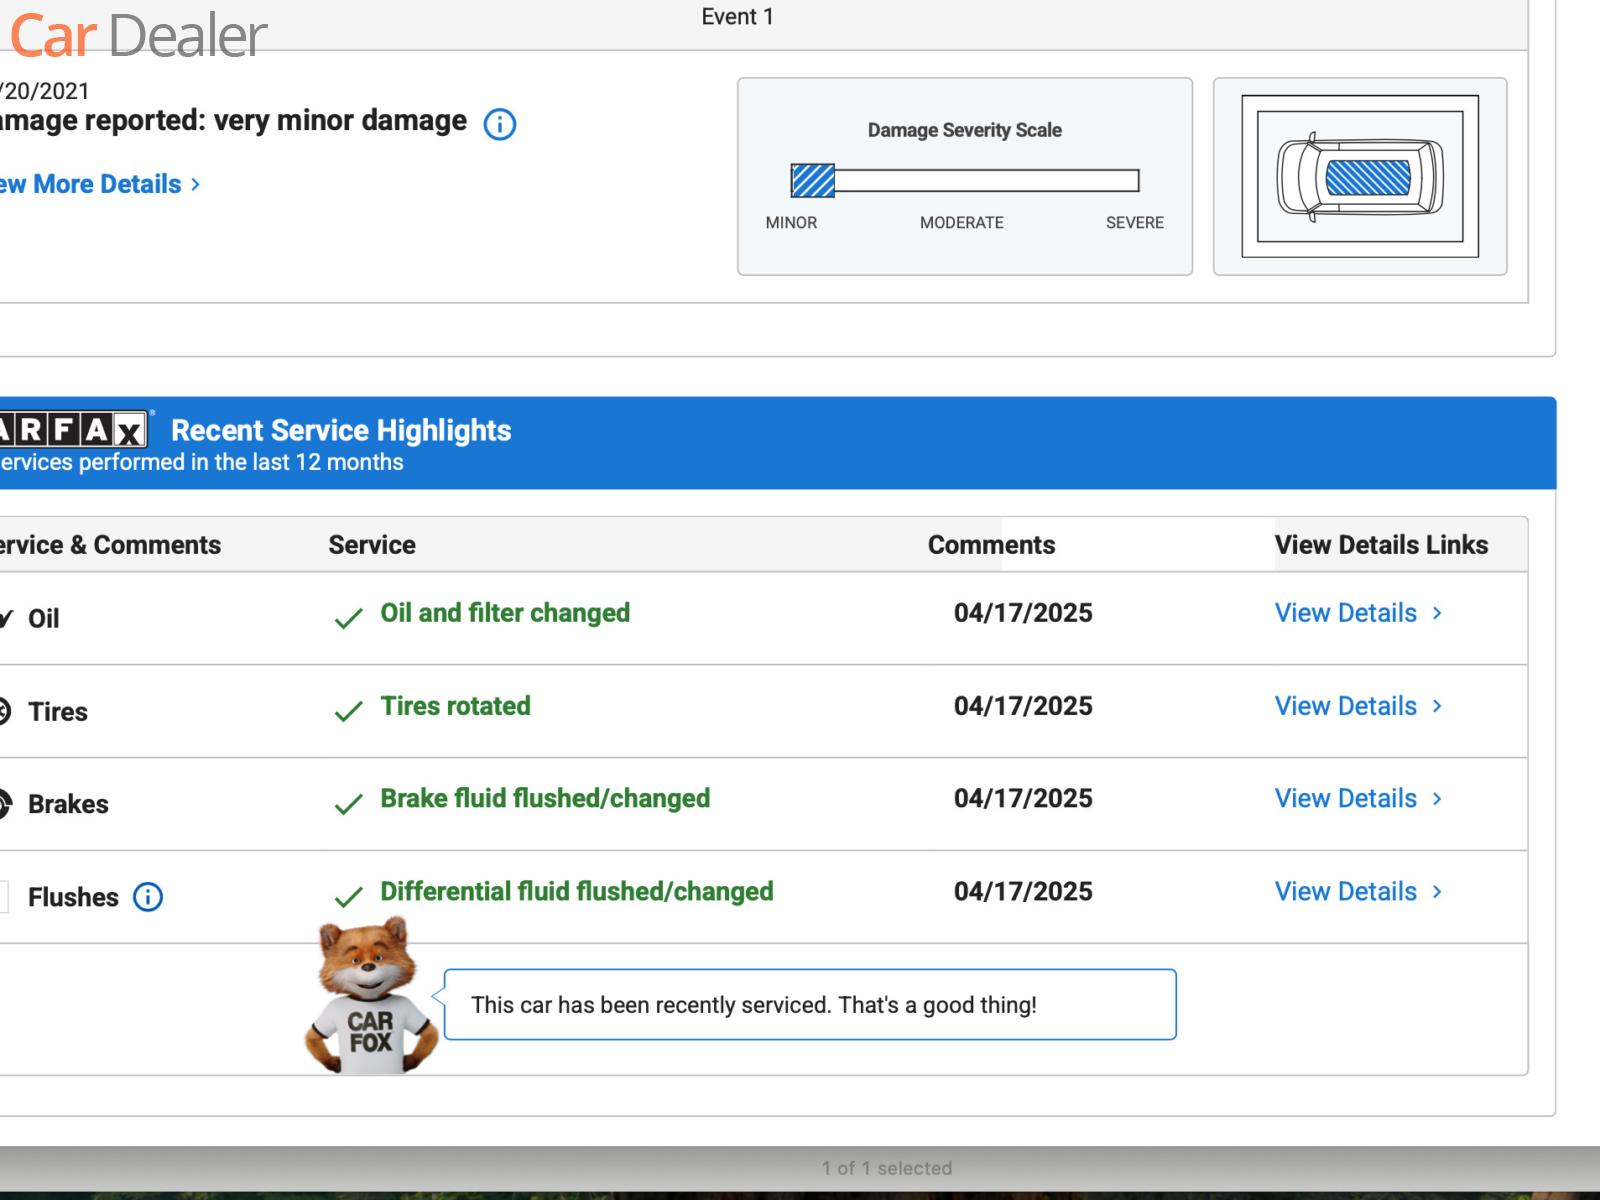Open View Details for Oil service
Viewport: 1600px width, 1200px height.
click(1345, 613)
